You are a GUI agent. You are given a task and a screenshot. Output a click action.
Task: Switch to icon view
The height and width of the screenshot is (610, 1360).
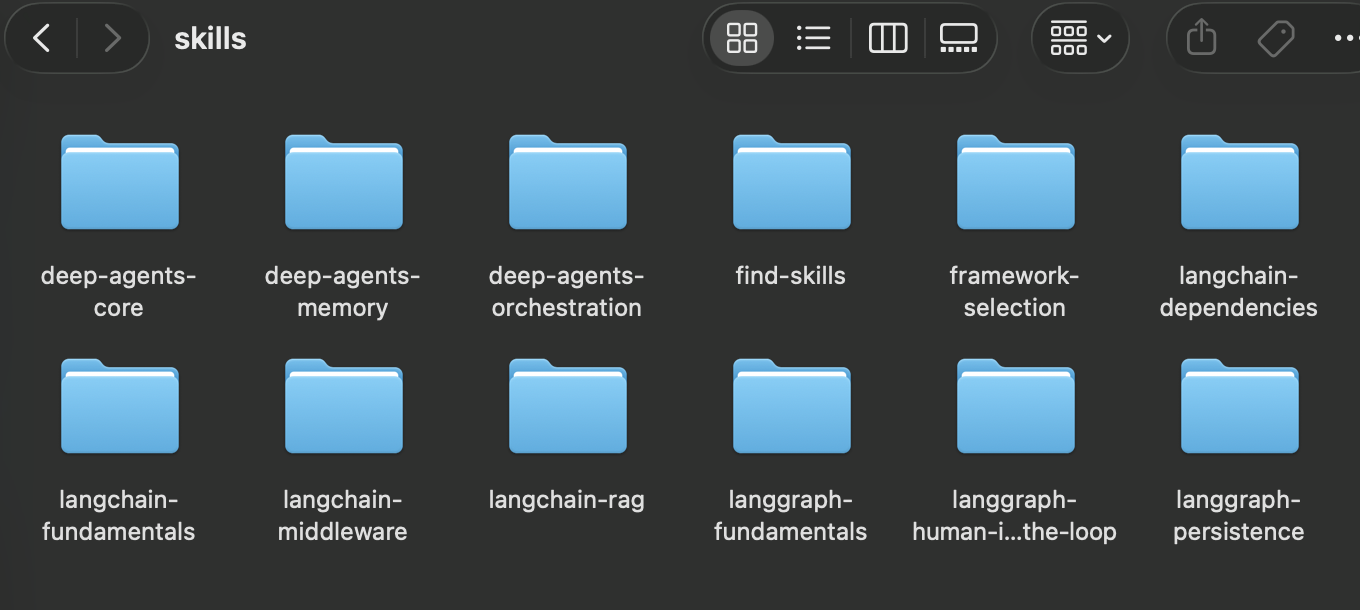click(x=742, y=39)
